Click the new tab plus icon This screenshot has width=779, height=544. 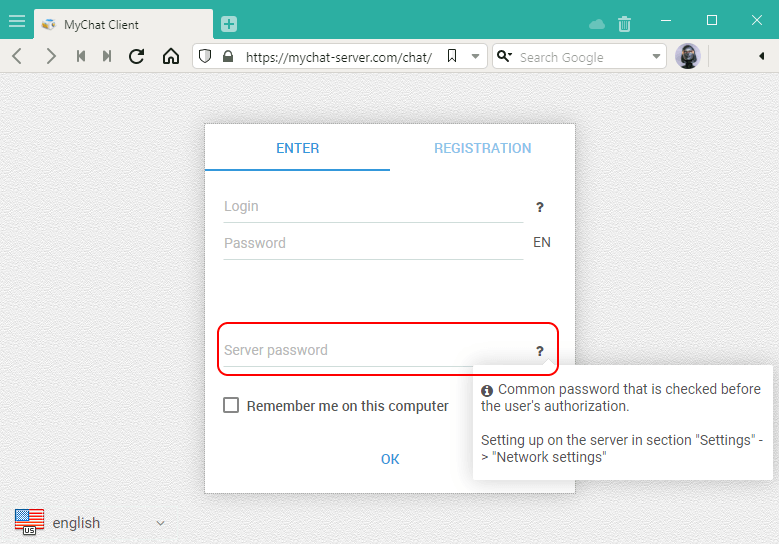[x=229, y=24]
